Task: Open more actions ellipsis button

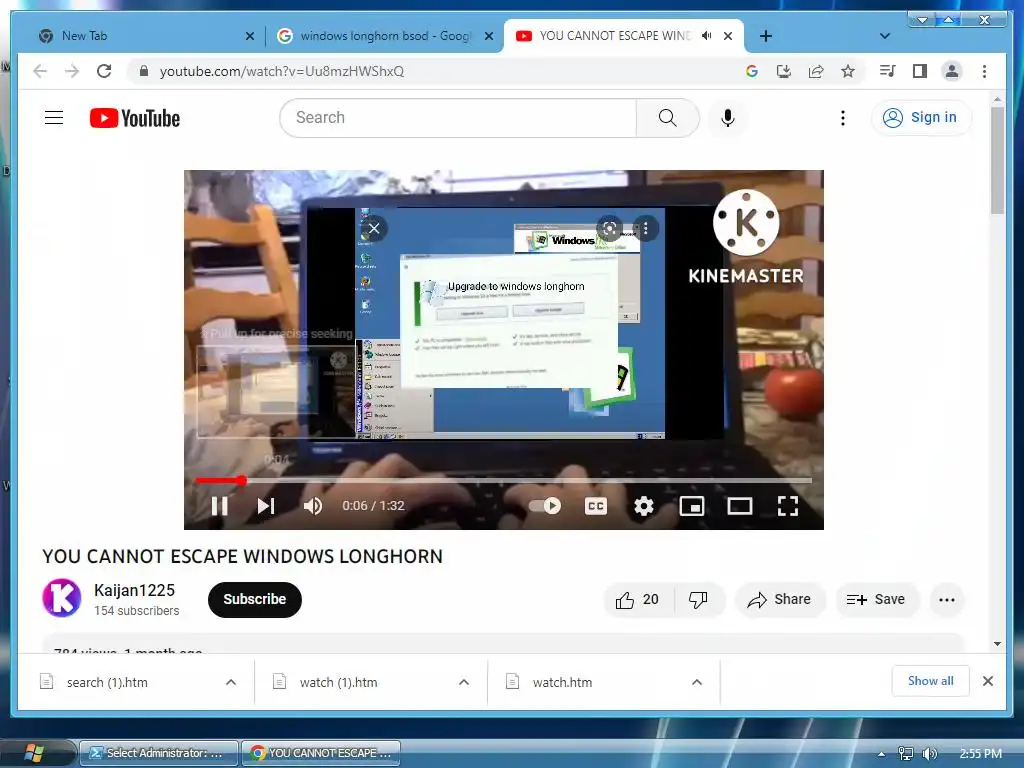Action: (x=947, y=600)
